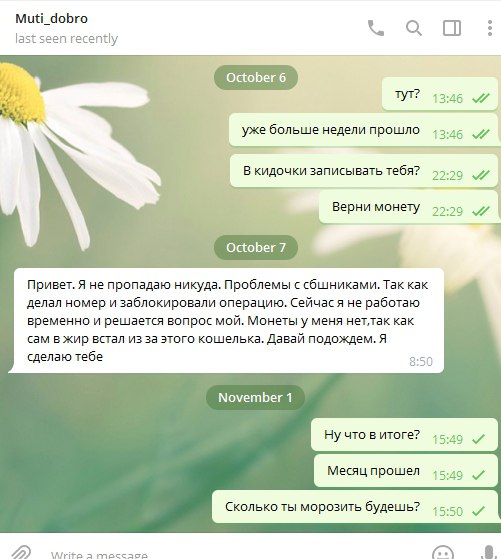
Task: Open the three-dot more options menu
Action: tap(490, 28)
